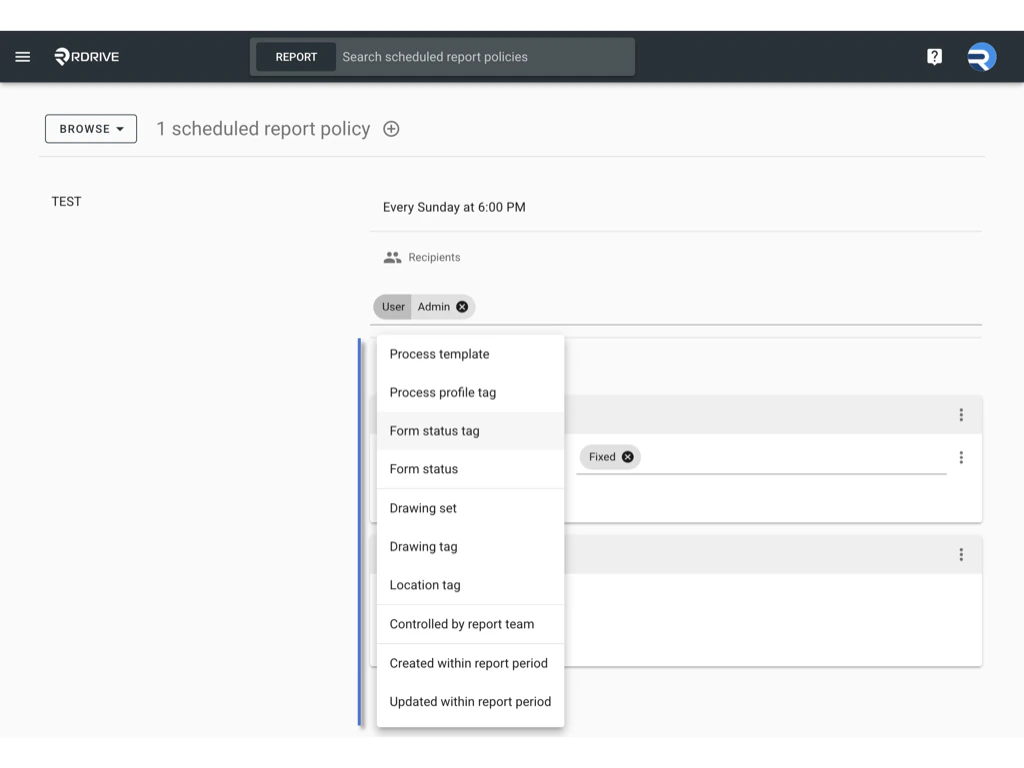Click the Recipients people icon
Image resolution: width=1024 pixels, height=768 pixels.
click(x=391, y=256)
